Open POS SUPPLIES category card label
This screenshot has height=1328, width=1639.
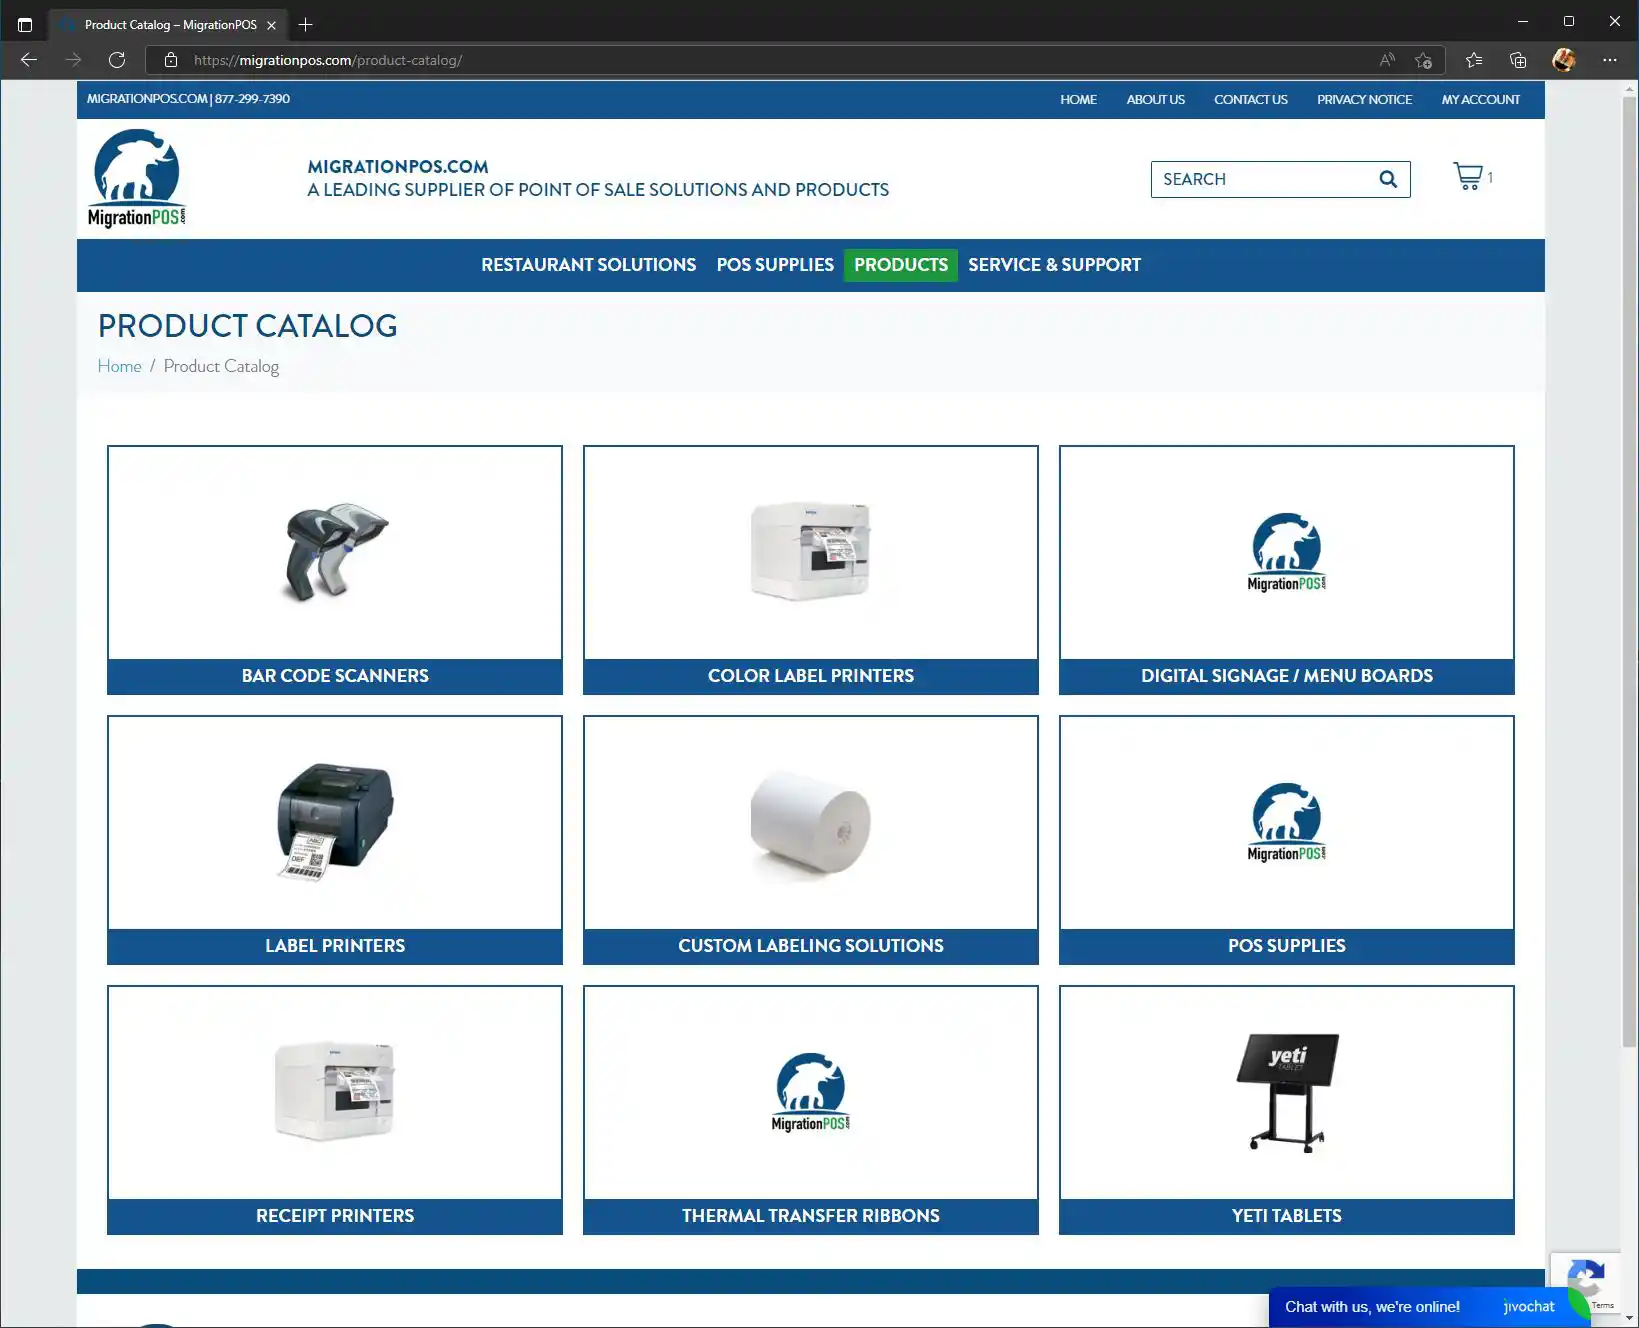click(x=1287, y=946)
